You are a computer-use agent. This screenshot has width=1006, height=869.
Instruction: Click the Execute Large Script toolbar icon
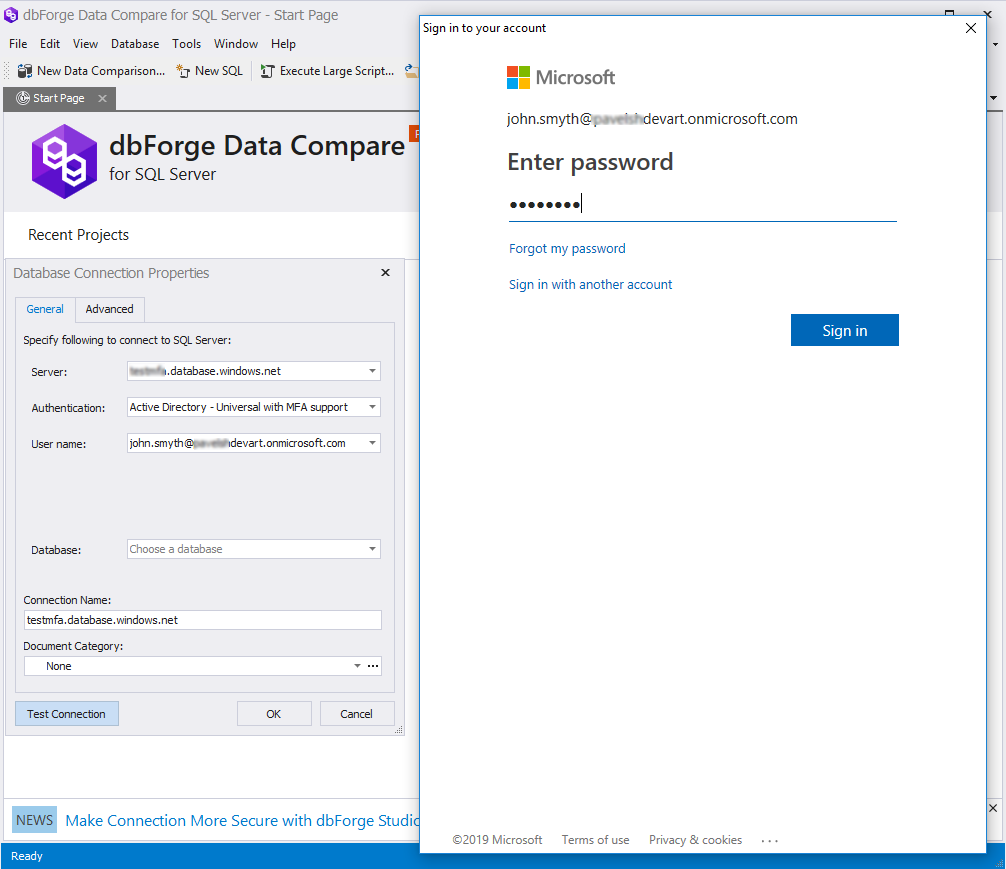[x=266, y=70]
